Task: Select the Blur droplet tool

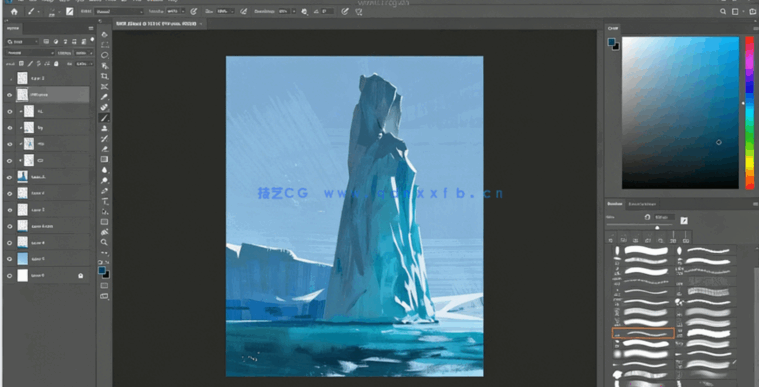Action: [x=105, y=170]
